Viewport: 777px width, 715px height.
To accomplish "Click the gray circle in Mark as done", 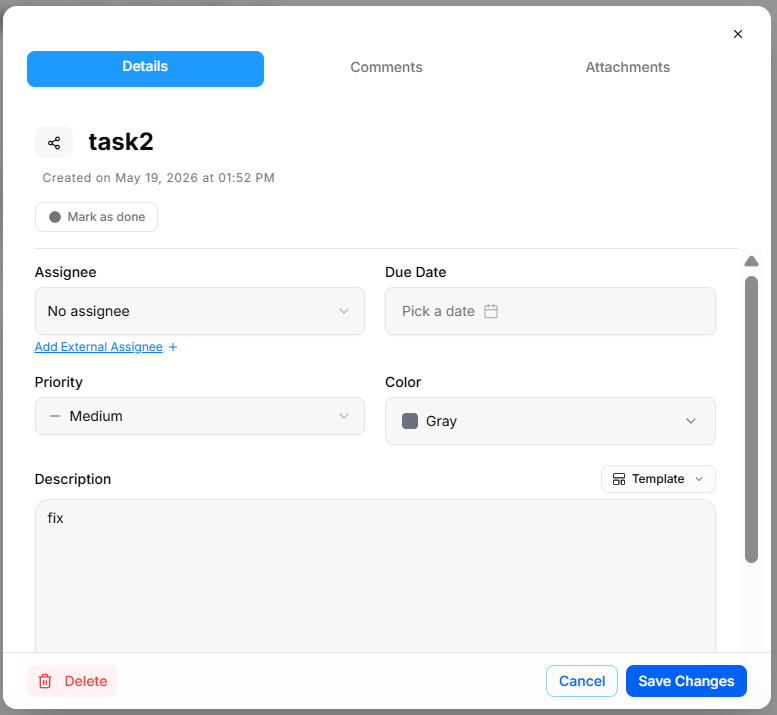I will (55, 217).
